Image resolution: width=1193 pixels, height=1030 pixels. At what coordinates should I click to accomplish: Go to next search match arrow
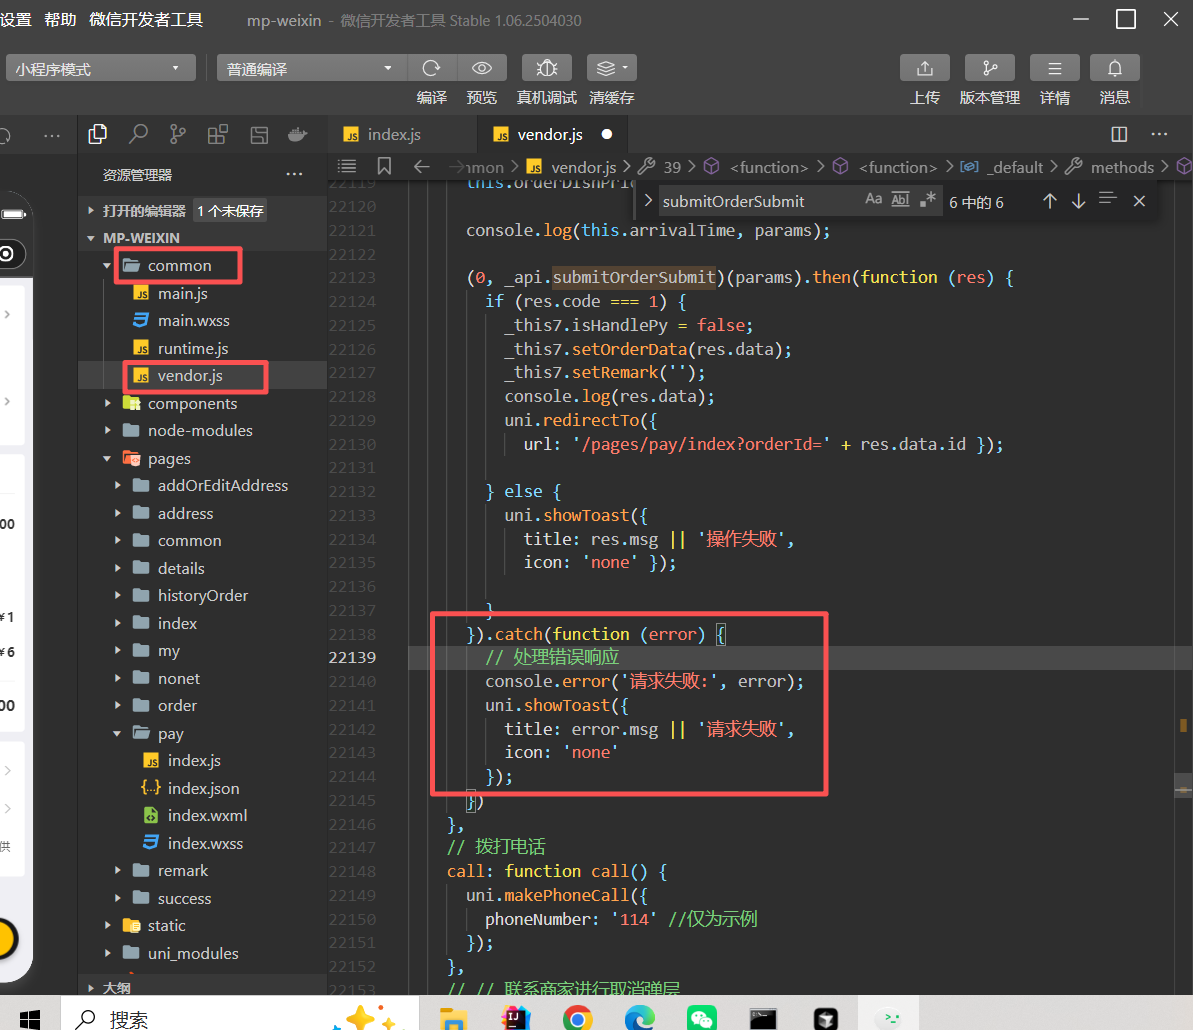1078,201
